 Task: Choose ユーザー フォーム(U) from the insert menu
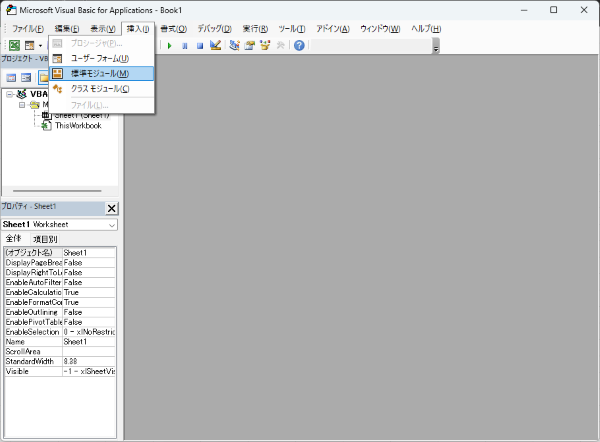tap(101, 59)
